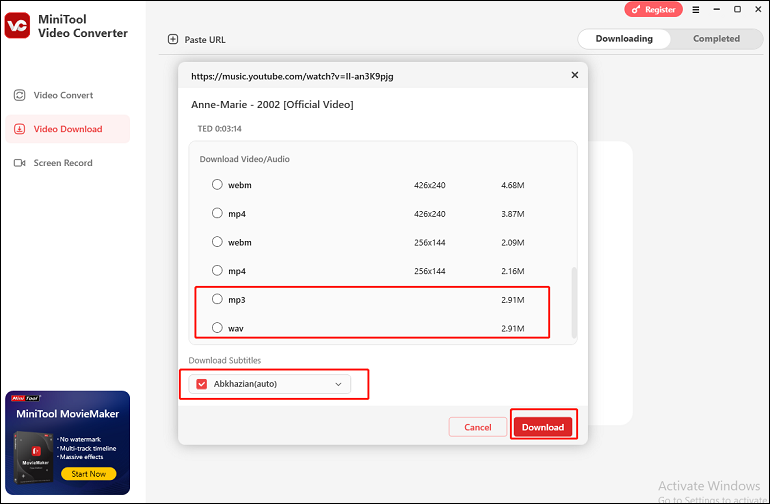Image resolution: width=770 pixels, height=504 pixels.
Task: Click the MovieMaker box thumbnail
Action: 33,458
